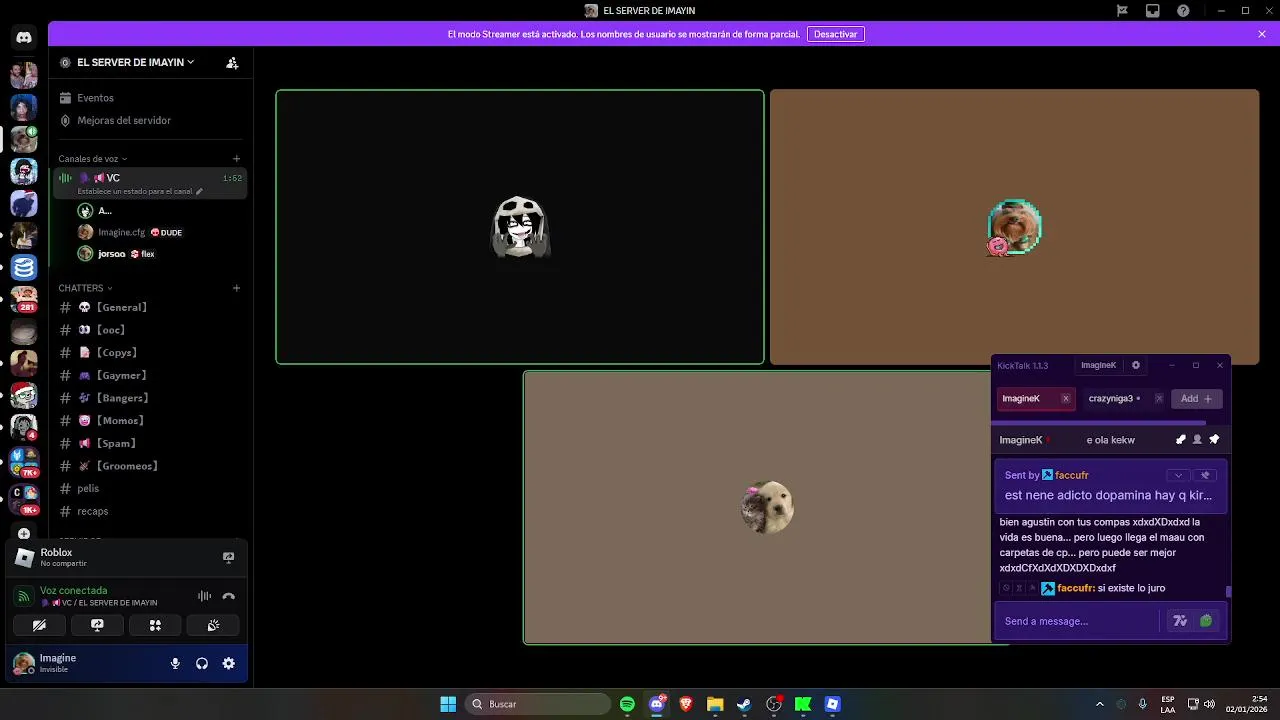Open the activities launcher button
This screenshot has width=1280, height=720.
pyautogui.click(x=155, y=625)
